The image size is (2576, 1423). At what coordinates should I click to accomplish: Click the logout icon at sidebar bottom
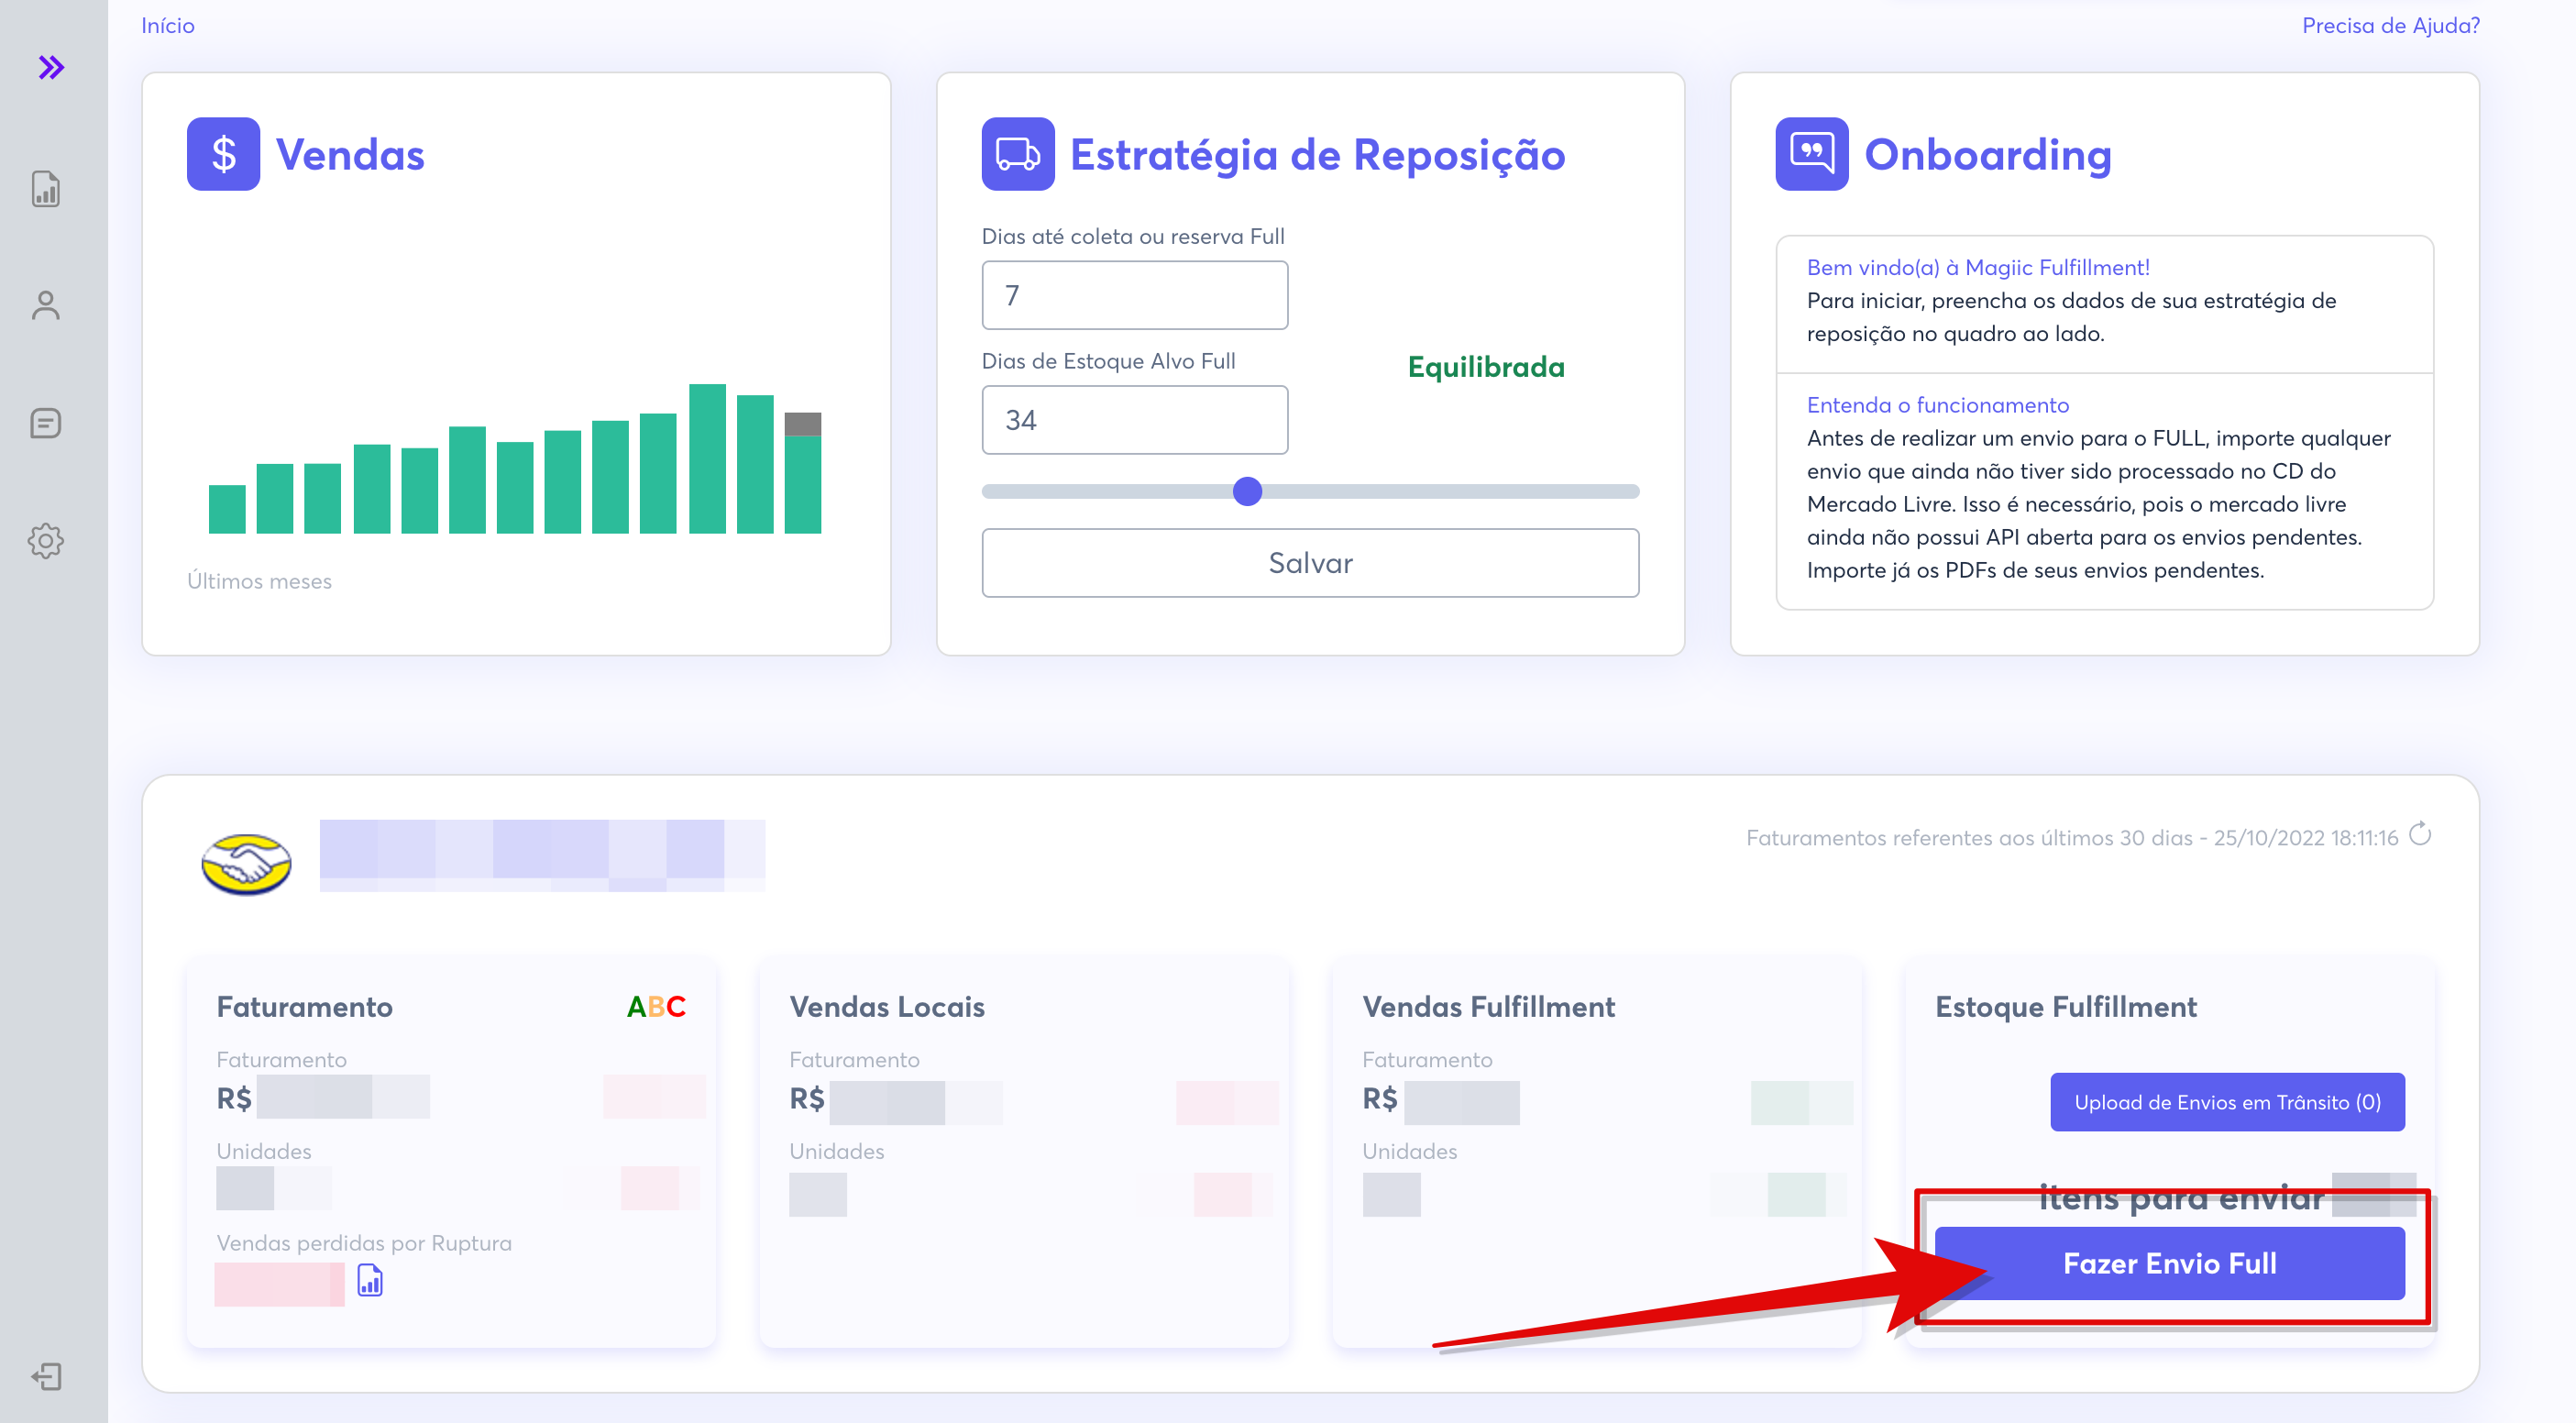click(x=46, y=1377)
